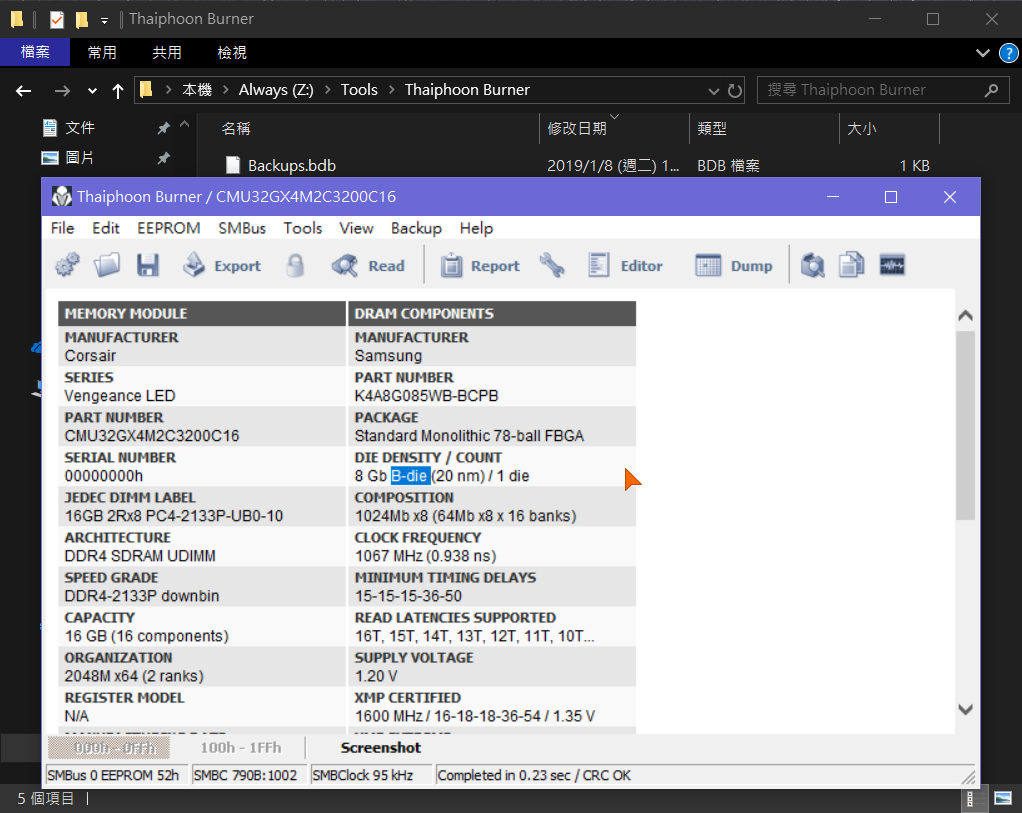Open the Edit menu
This screenshot has height=813, width=1022.
(106, 228)
